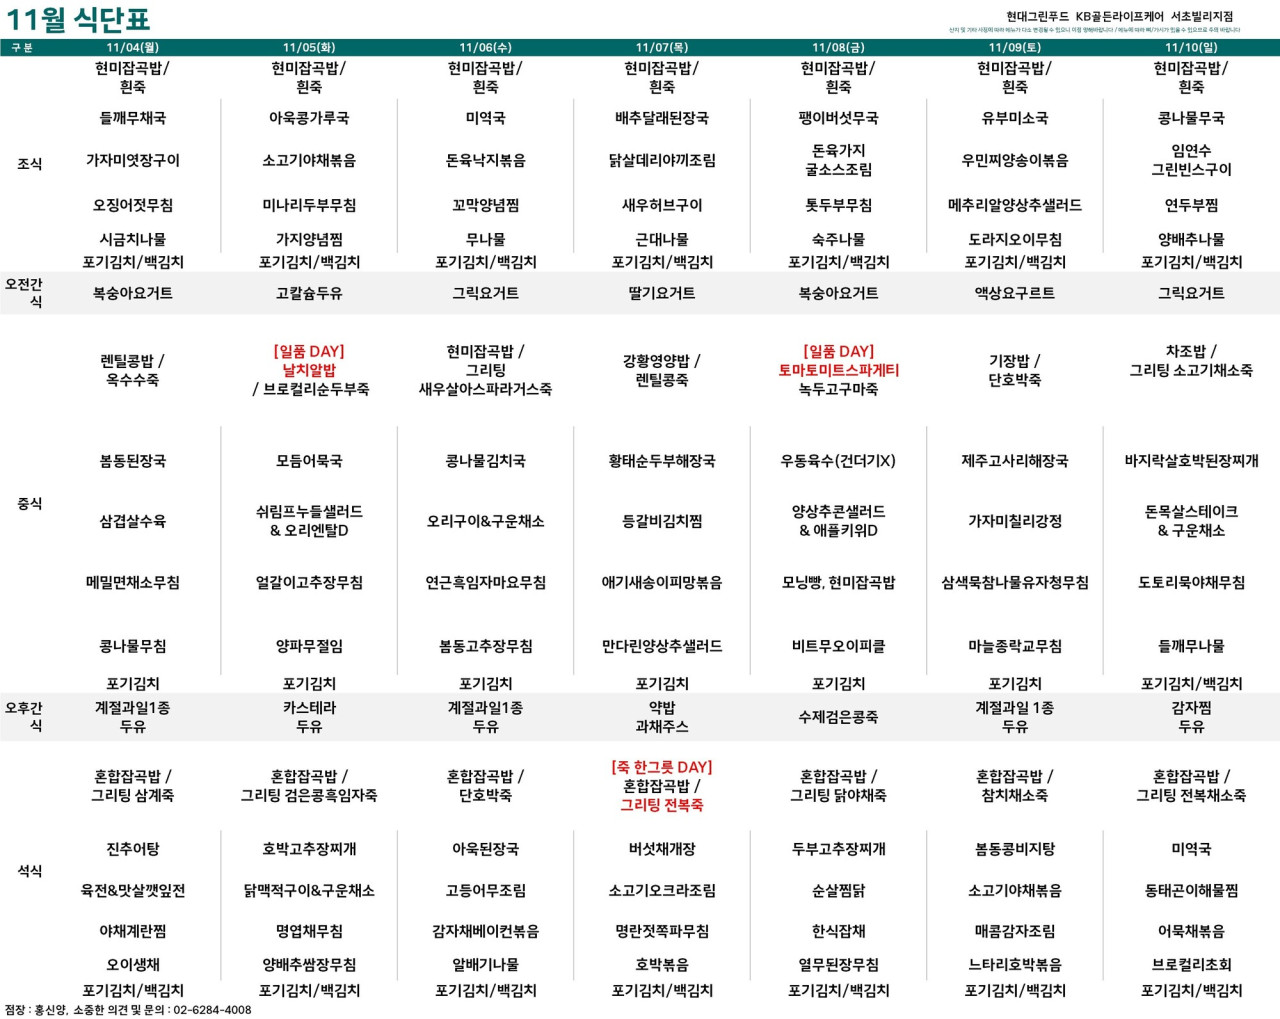Select the 11/07(목) column header
Viewport: 1280px width, 1019px height.
[661, 47]
